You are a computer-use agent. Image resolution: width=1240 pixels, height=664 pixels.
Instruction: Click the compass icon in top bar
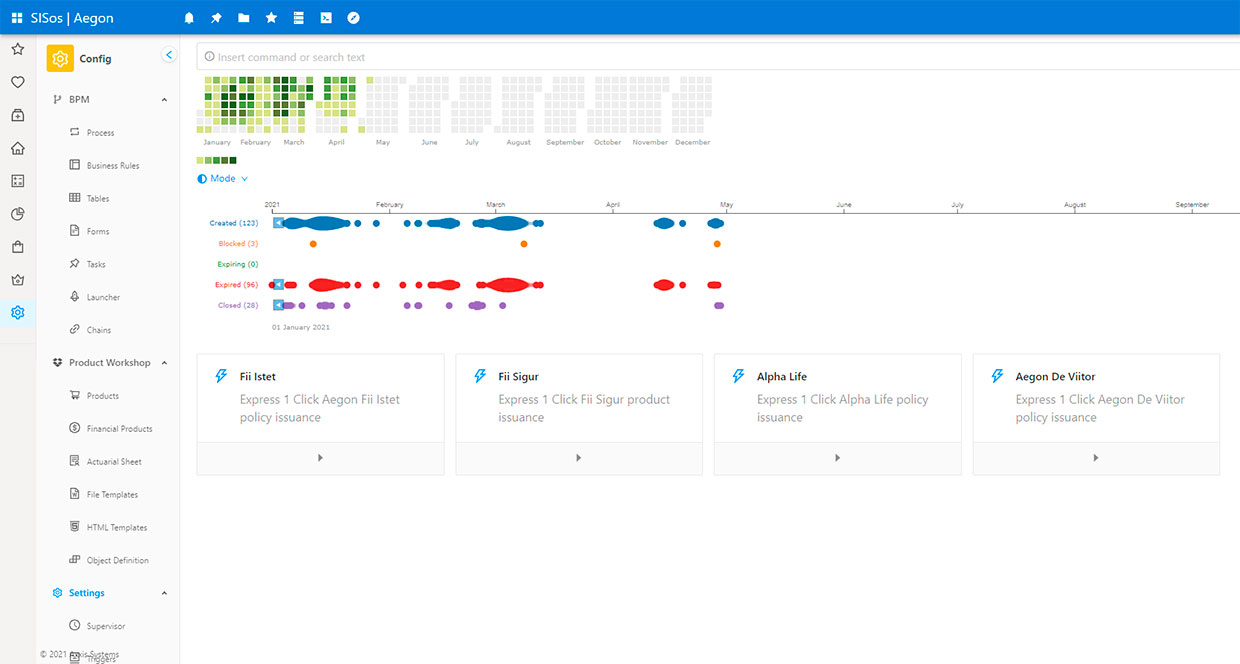pyautogui.click(x=353, y=18)
